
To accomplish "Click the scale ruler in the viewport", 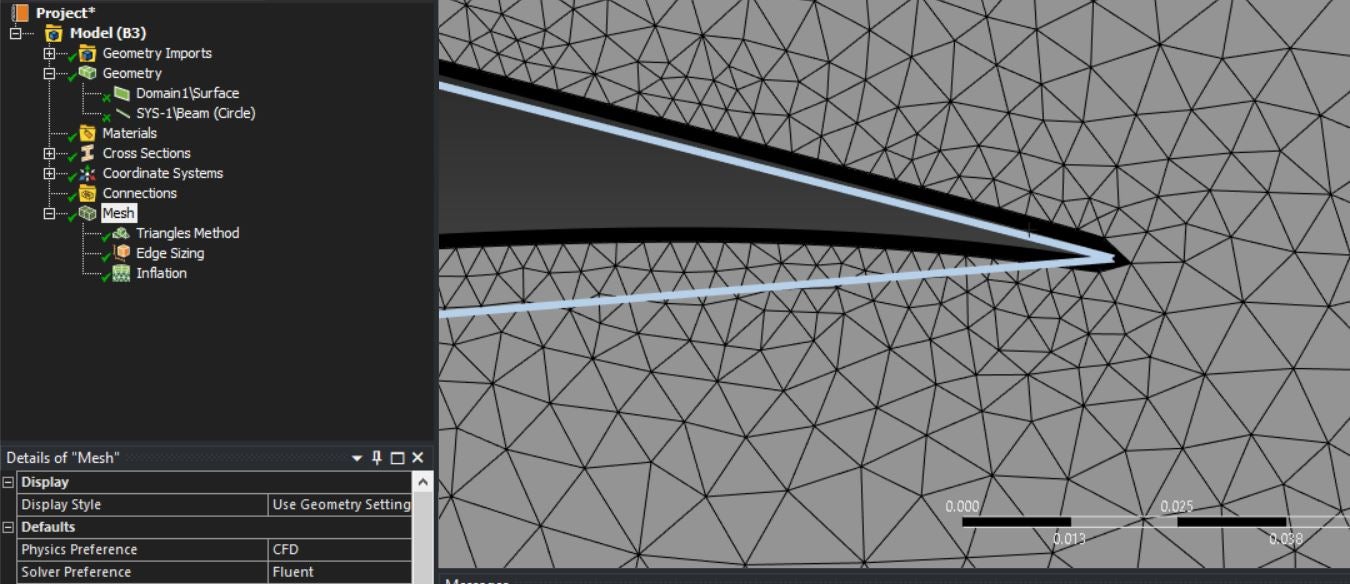I will pyautogui.click(x=1154, y=522).
